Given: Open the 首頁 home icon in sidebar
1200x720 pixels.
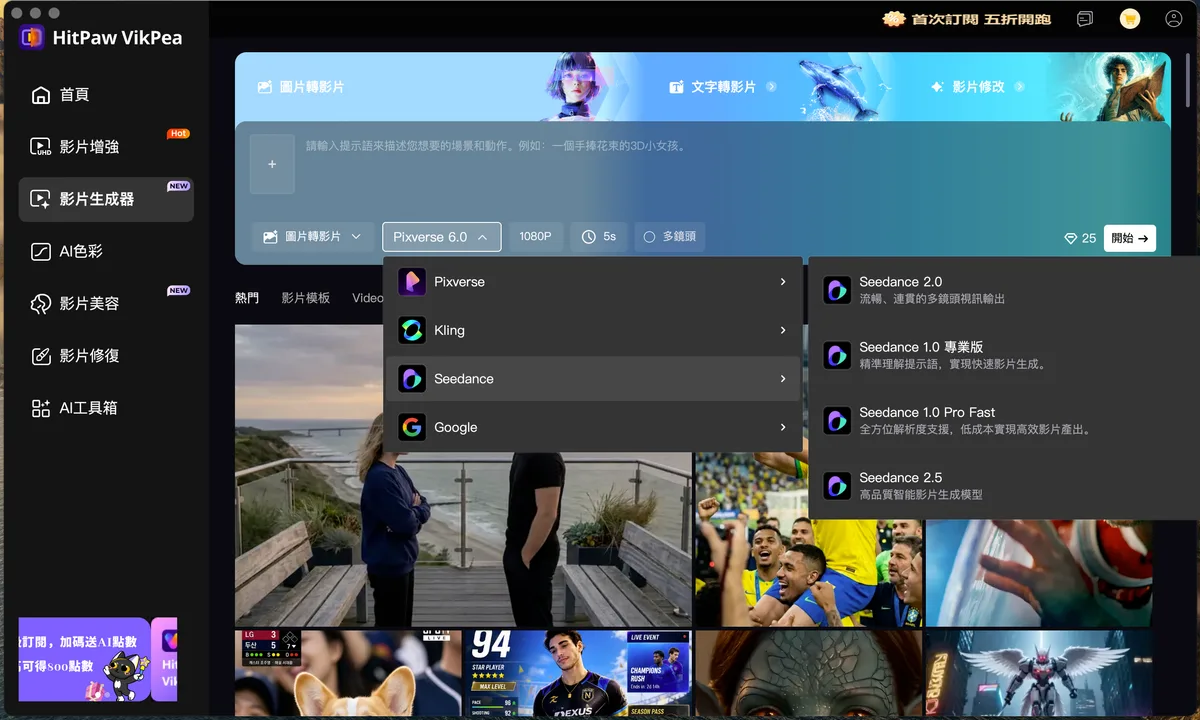Looking at the screenshot, I should 41,95.
